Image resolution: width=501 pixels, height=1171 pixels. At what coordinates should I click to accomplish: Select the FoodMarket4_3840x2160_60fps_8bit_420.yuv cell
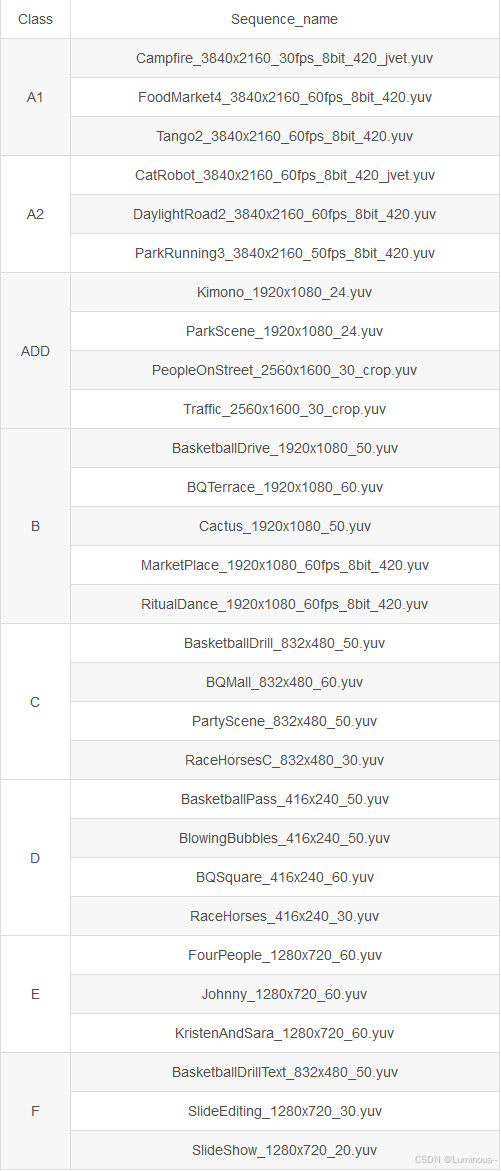point(284,97)
